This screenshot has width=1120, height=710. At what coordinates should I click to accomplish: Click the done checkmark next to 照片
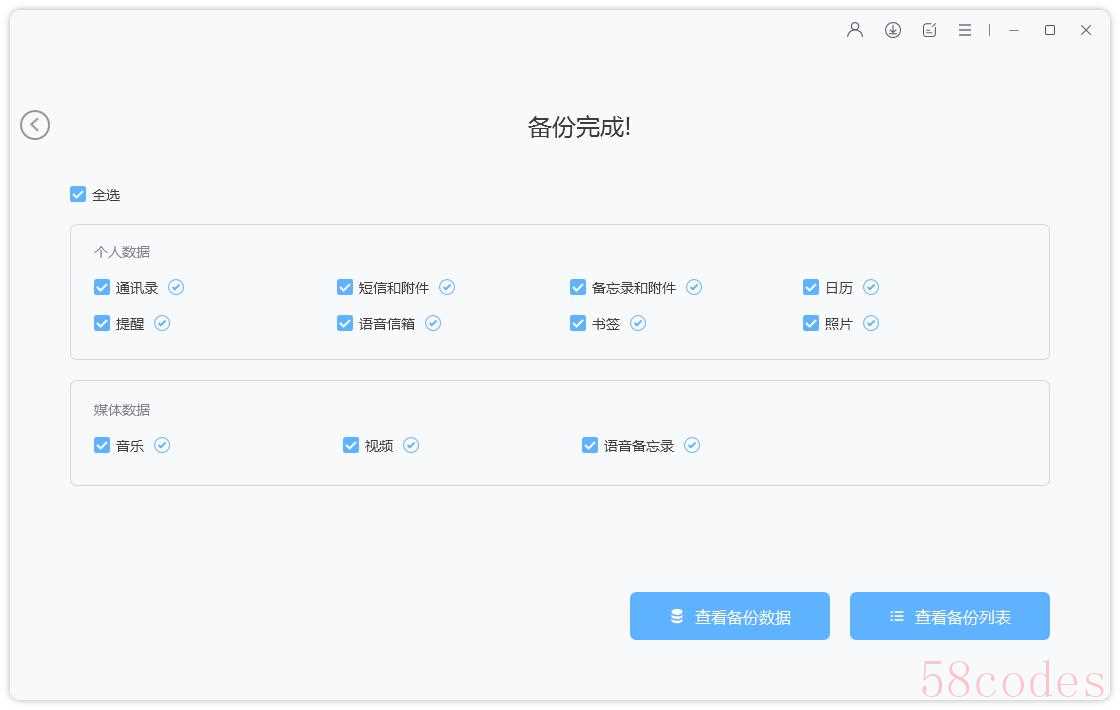[x=871, y=324]
